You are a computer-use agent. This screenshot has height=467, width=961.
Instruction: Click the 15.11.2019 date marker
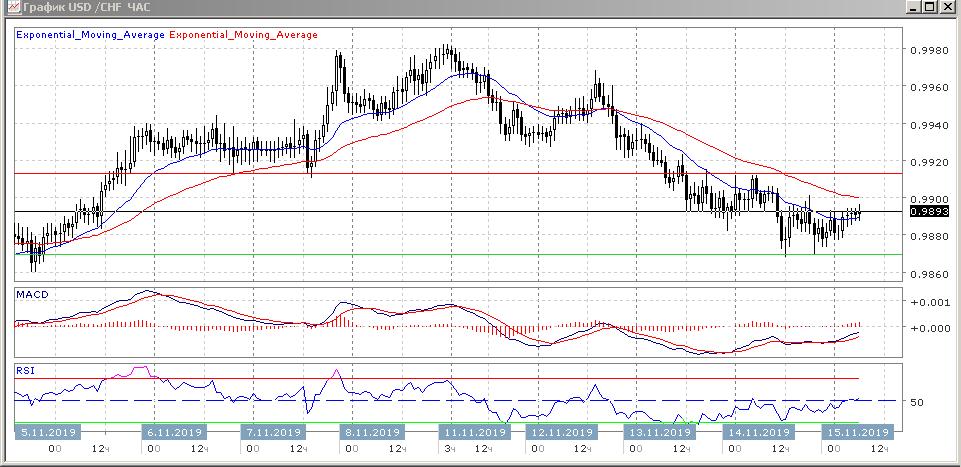coord(857,433)
